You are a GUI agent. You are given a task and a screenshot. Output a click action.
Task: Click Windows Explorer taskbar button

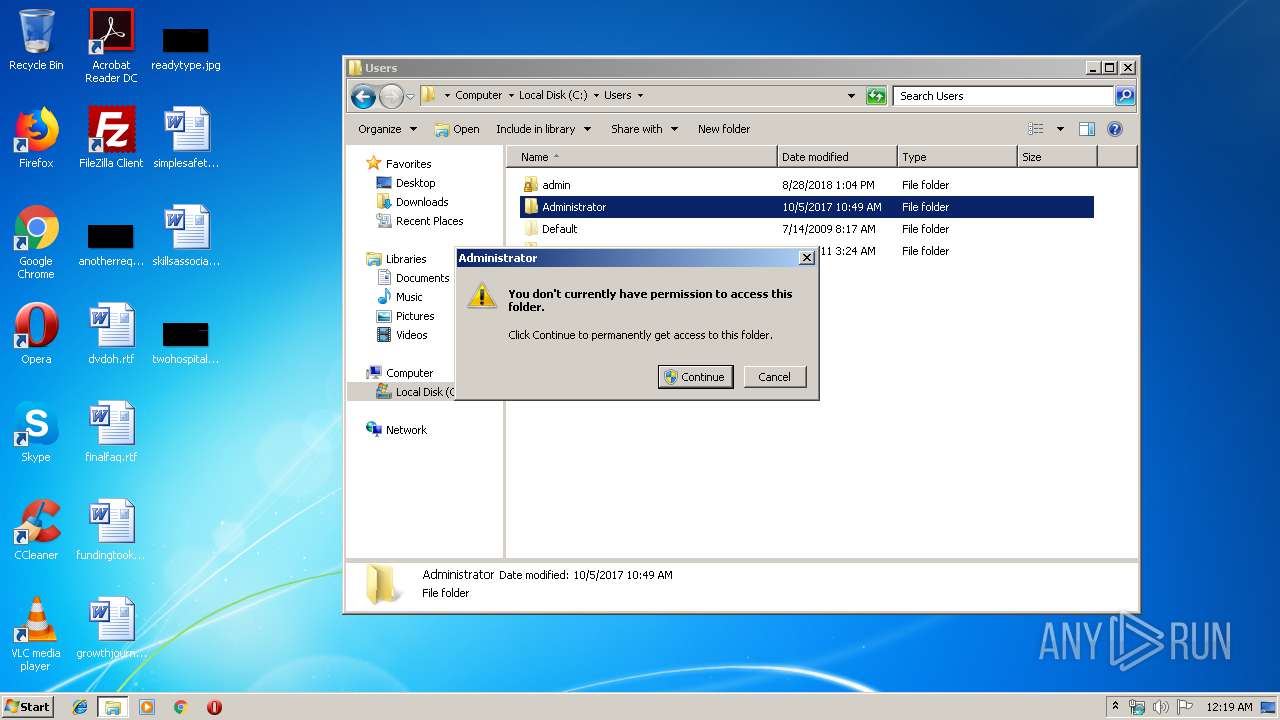pyautogui.click(x=113, y=707)
